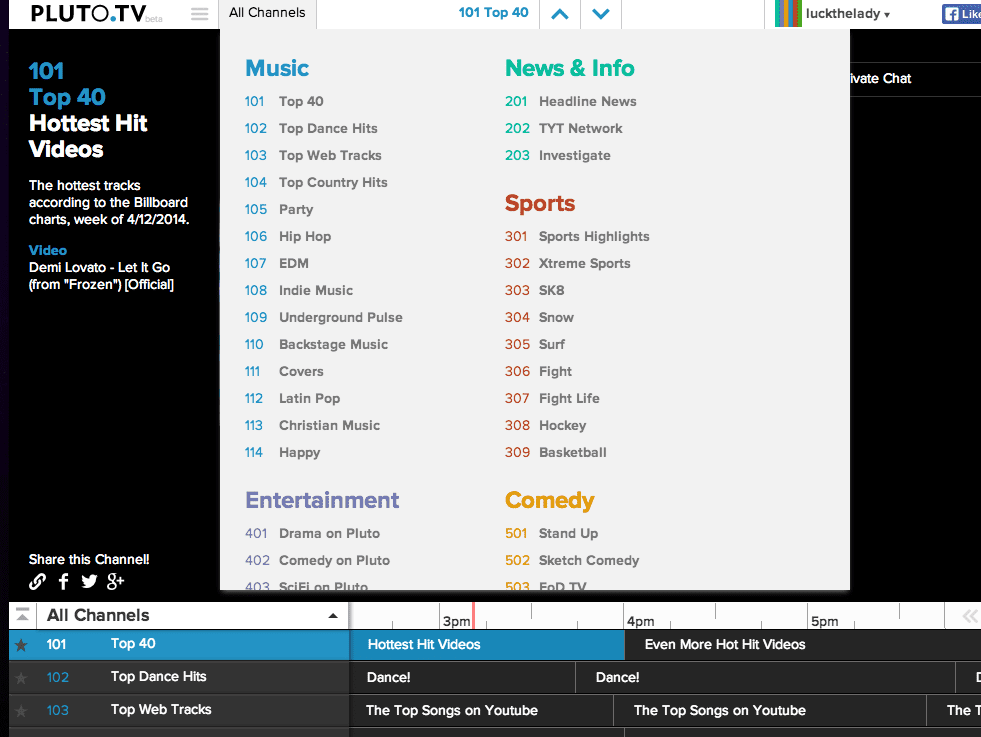Select channel 114 Happy
The height and width of the screenshot is (737, 981).
pyautogui.click(x=282, y=452)
